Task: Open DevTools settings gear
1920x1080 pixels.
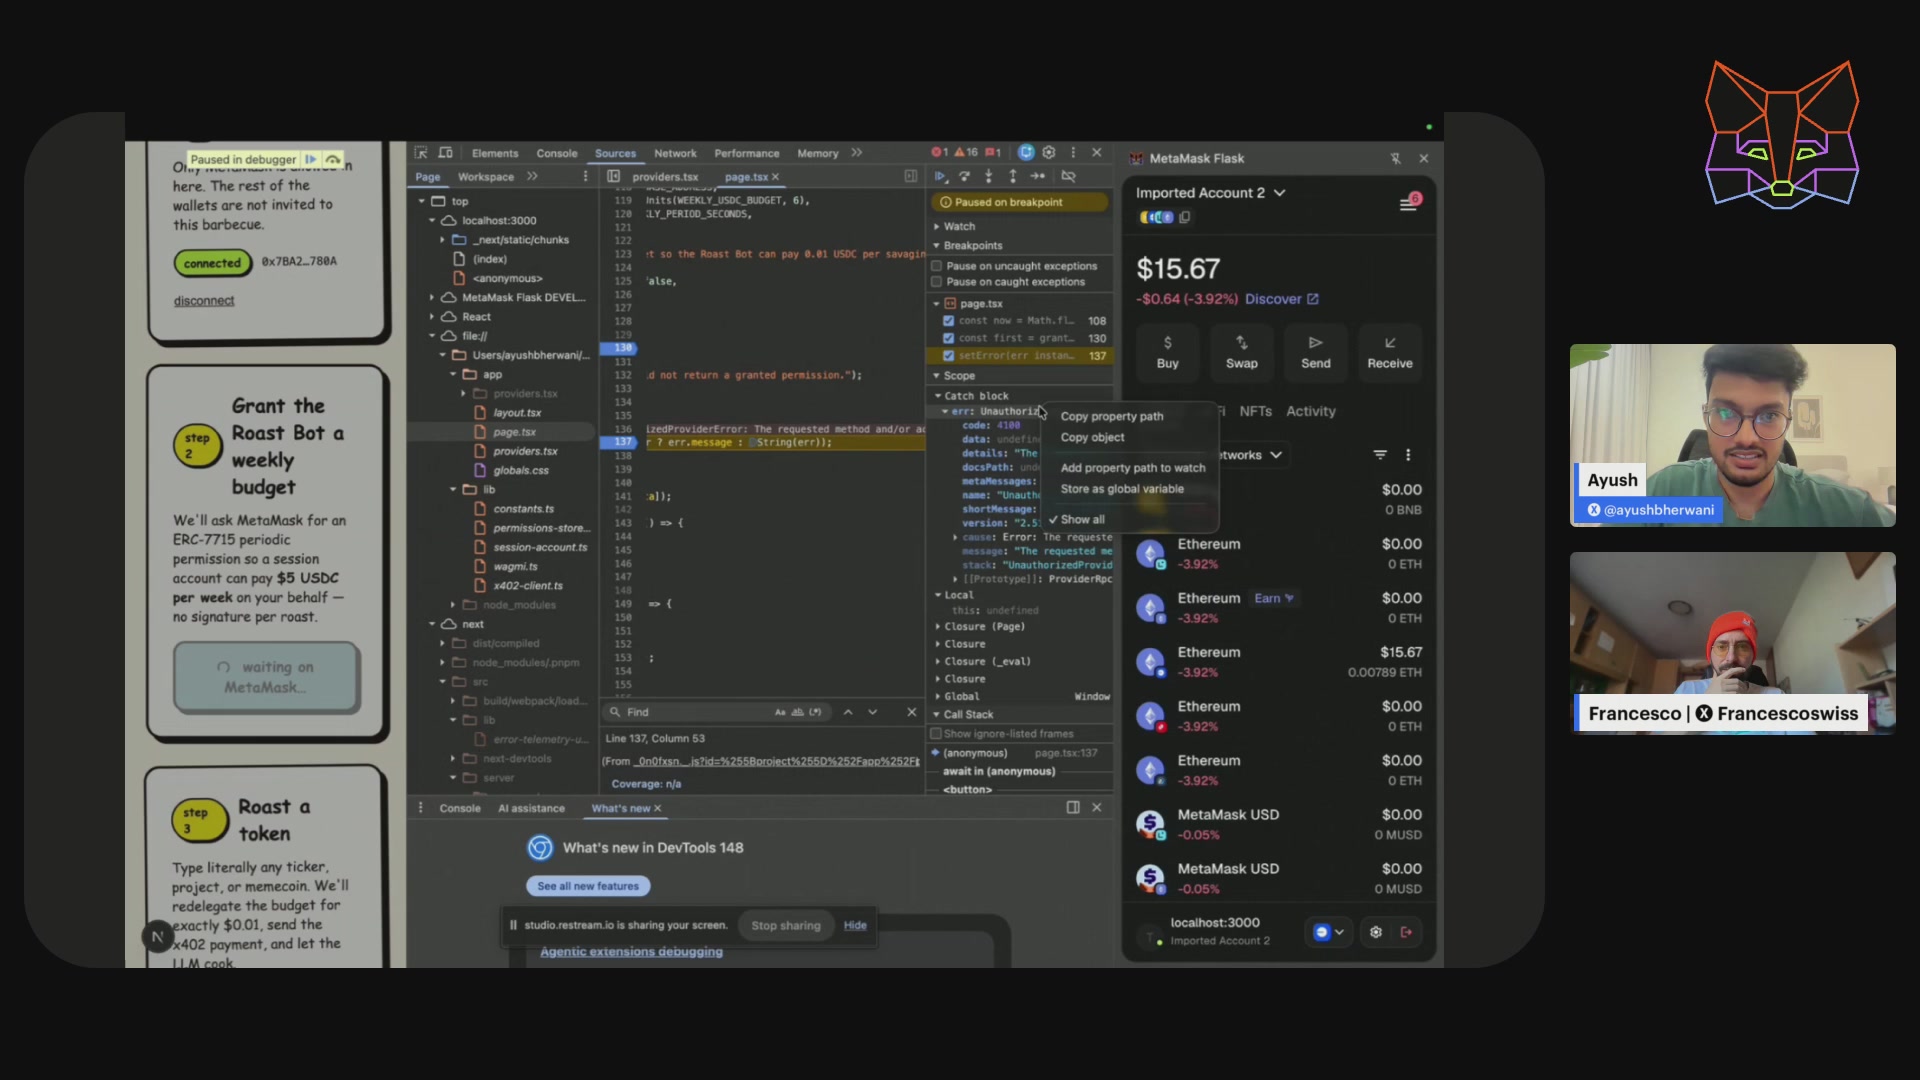Action: point(1049,153)
